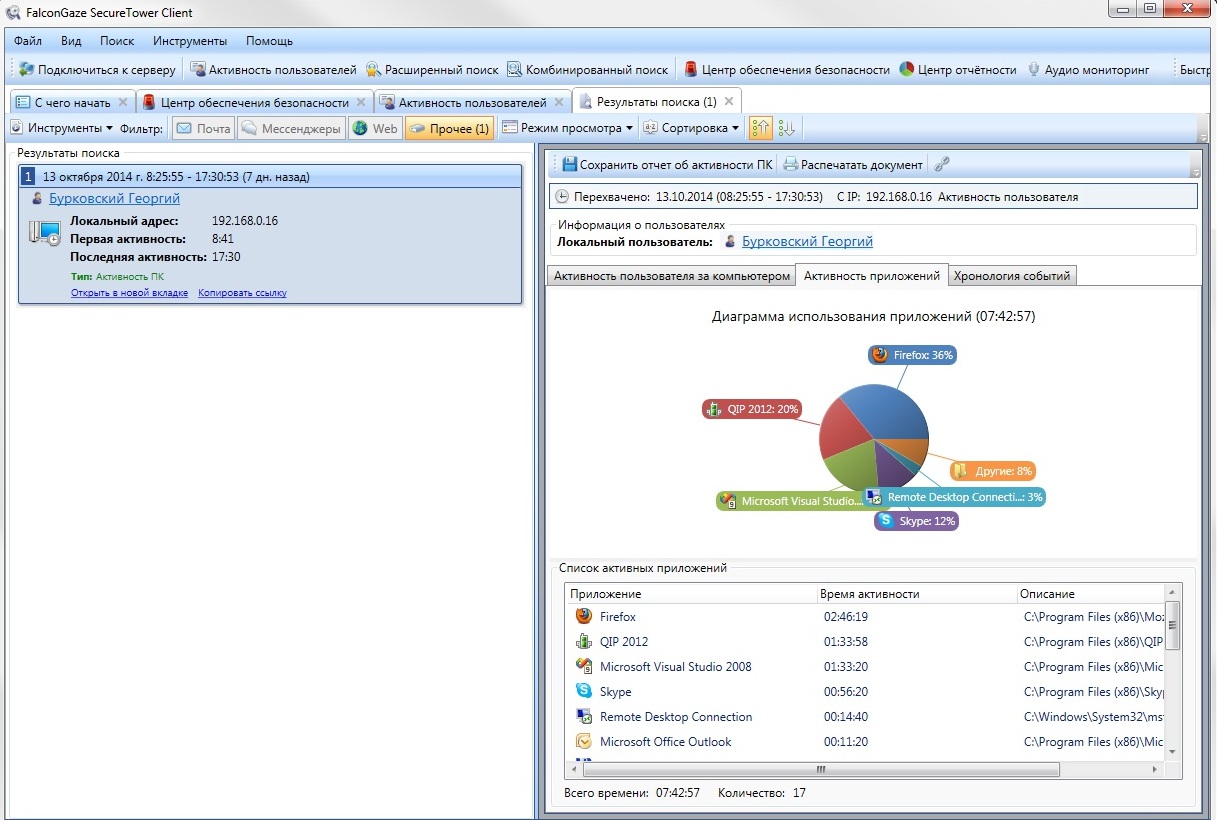Open the Reporting Center pie chart icon
The width and height of the screenshot is (1217, 820).
[907, 70]
